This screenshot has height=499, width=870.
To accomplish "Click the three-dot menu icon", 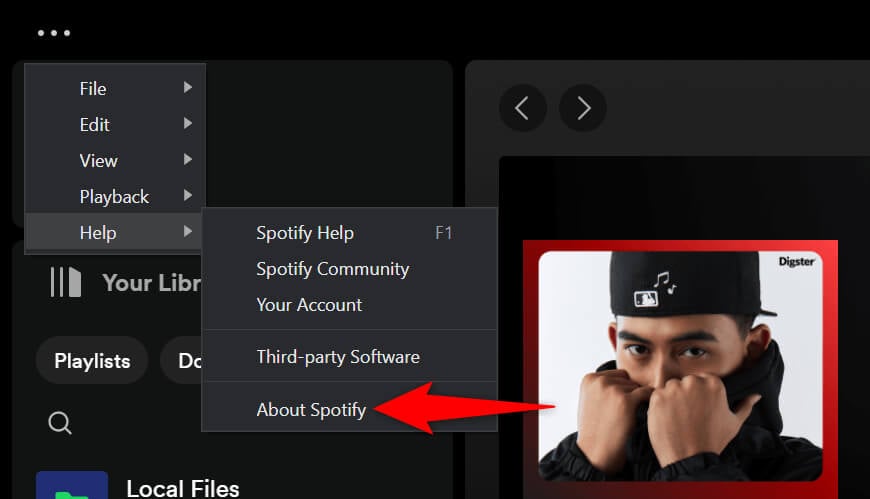I will pyautogui.click(x=54, y=33).
